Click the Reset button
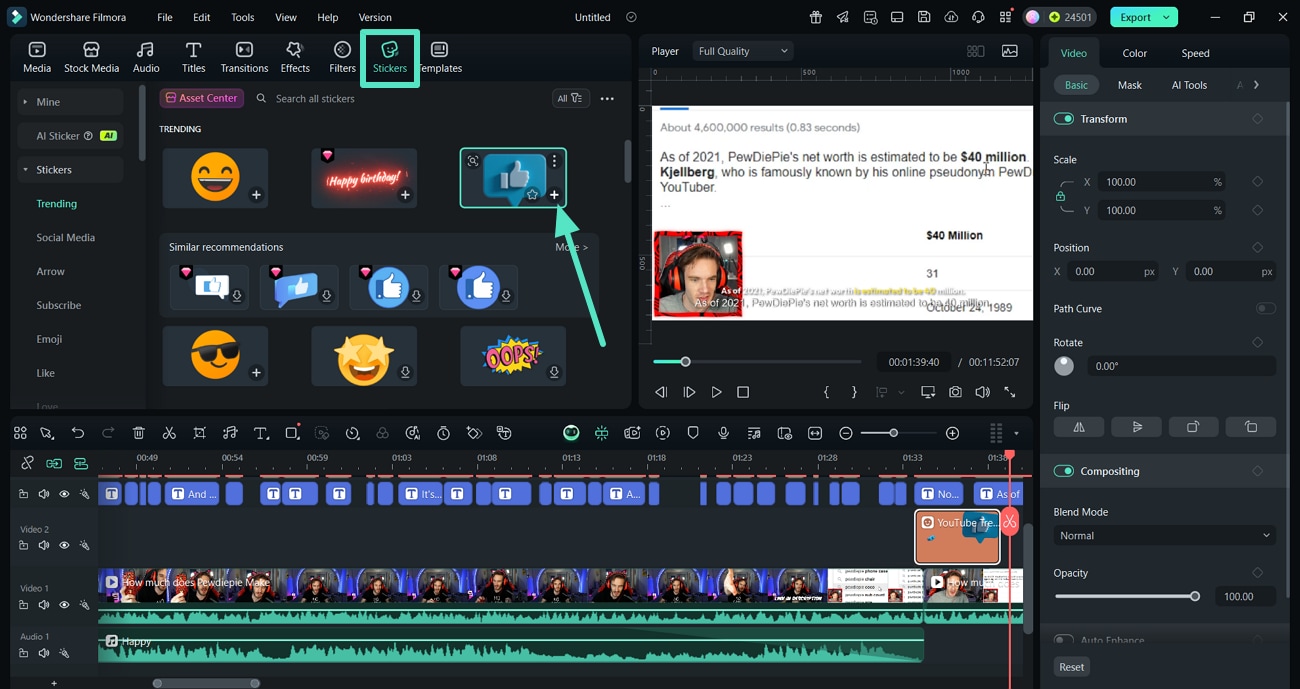 (x=1072, y=667)
